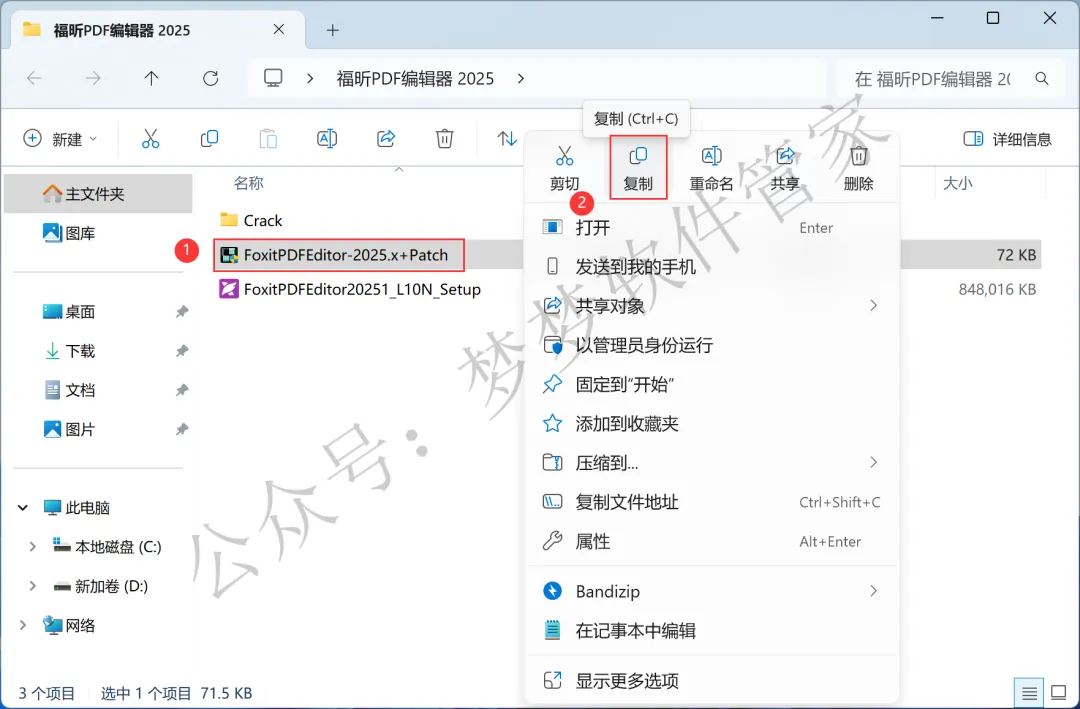Choose 打开 from the context menu
The height and width of the screenshot is (709, 1080).
[x=712, y=227]
